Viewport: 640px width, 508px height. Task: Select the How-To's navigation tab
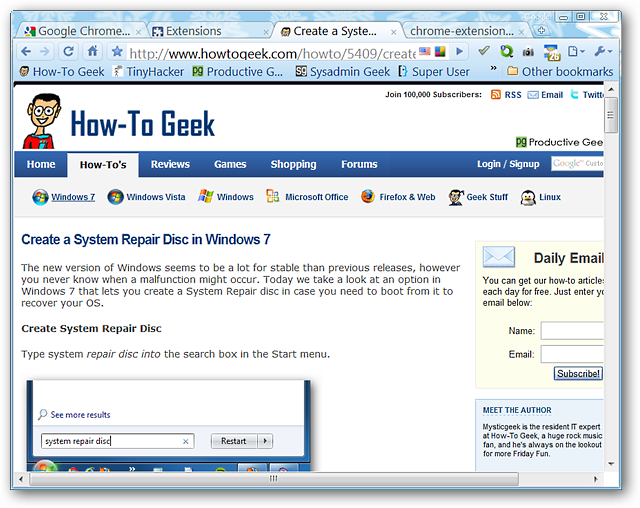103,165
